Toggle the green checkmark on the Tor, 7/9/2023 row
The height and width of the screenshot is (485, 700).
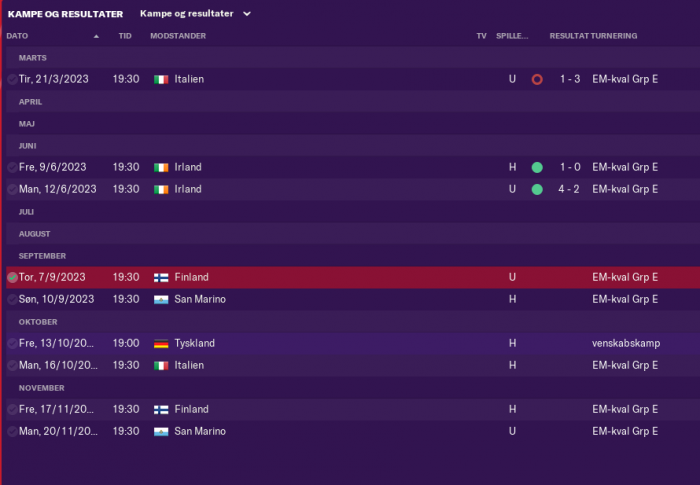click(x=12, y=277)
